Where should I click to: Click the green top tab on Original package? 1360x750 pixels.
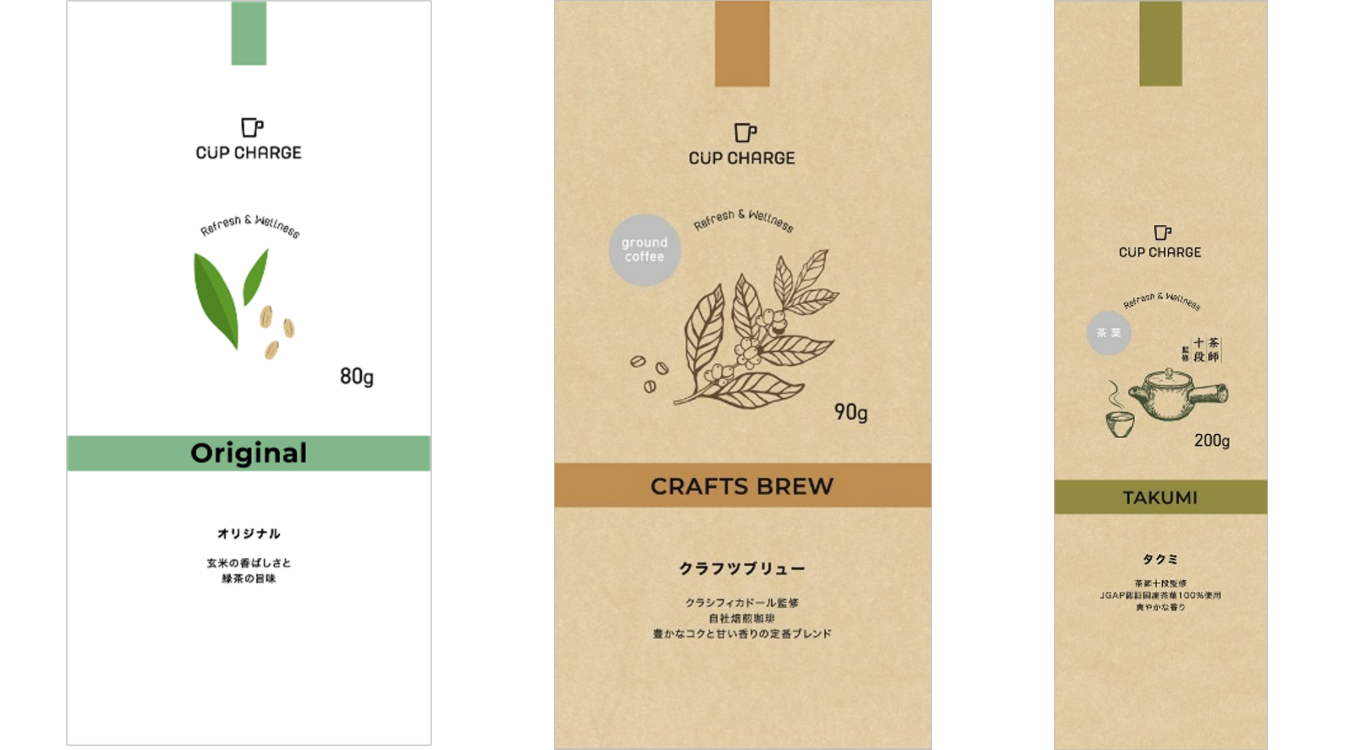click(x=249, y=33)
